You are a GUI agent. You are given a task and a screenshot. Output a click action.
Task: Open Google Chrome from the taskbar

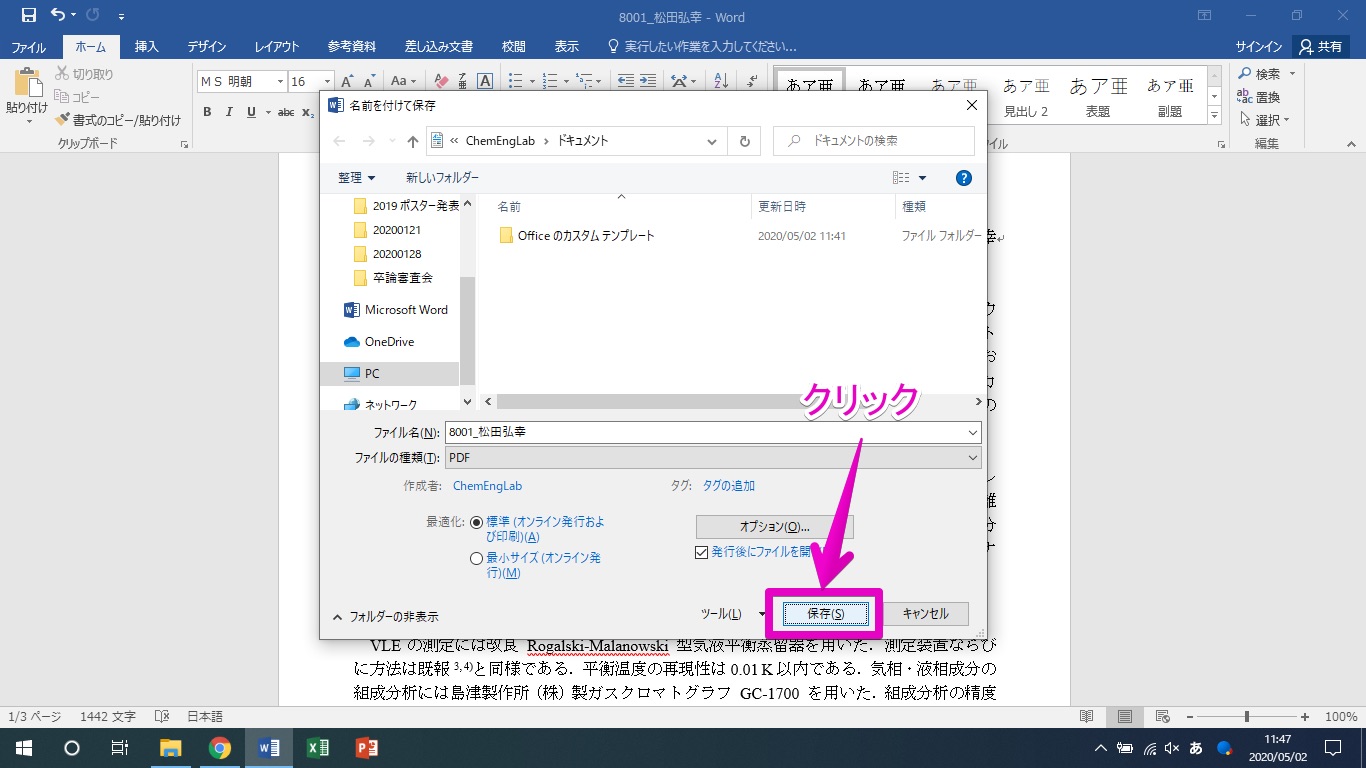pyautogui.click(x=220, y=748)
